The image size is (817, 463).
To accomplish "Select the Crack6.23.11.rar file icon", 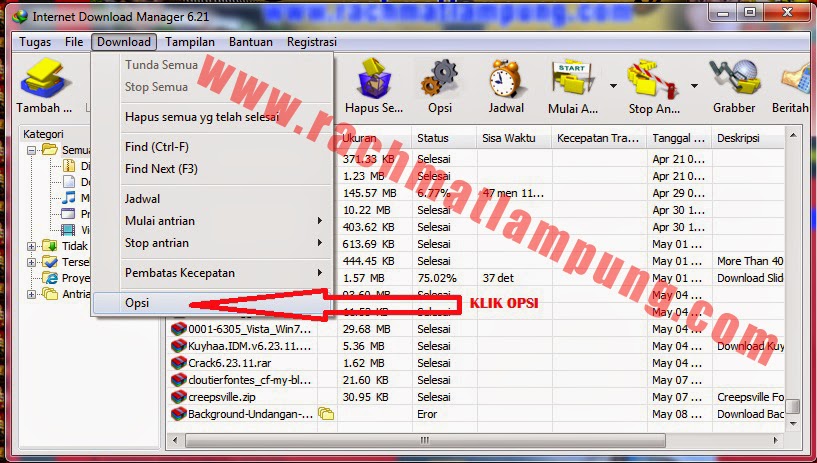I will coord(179,362).
